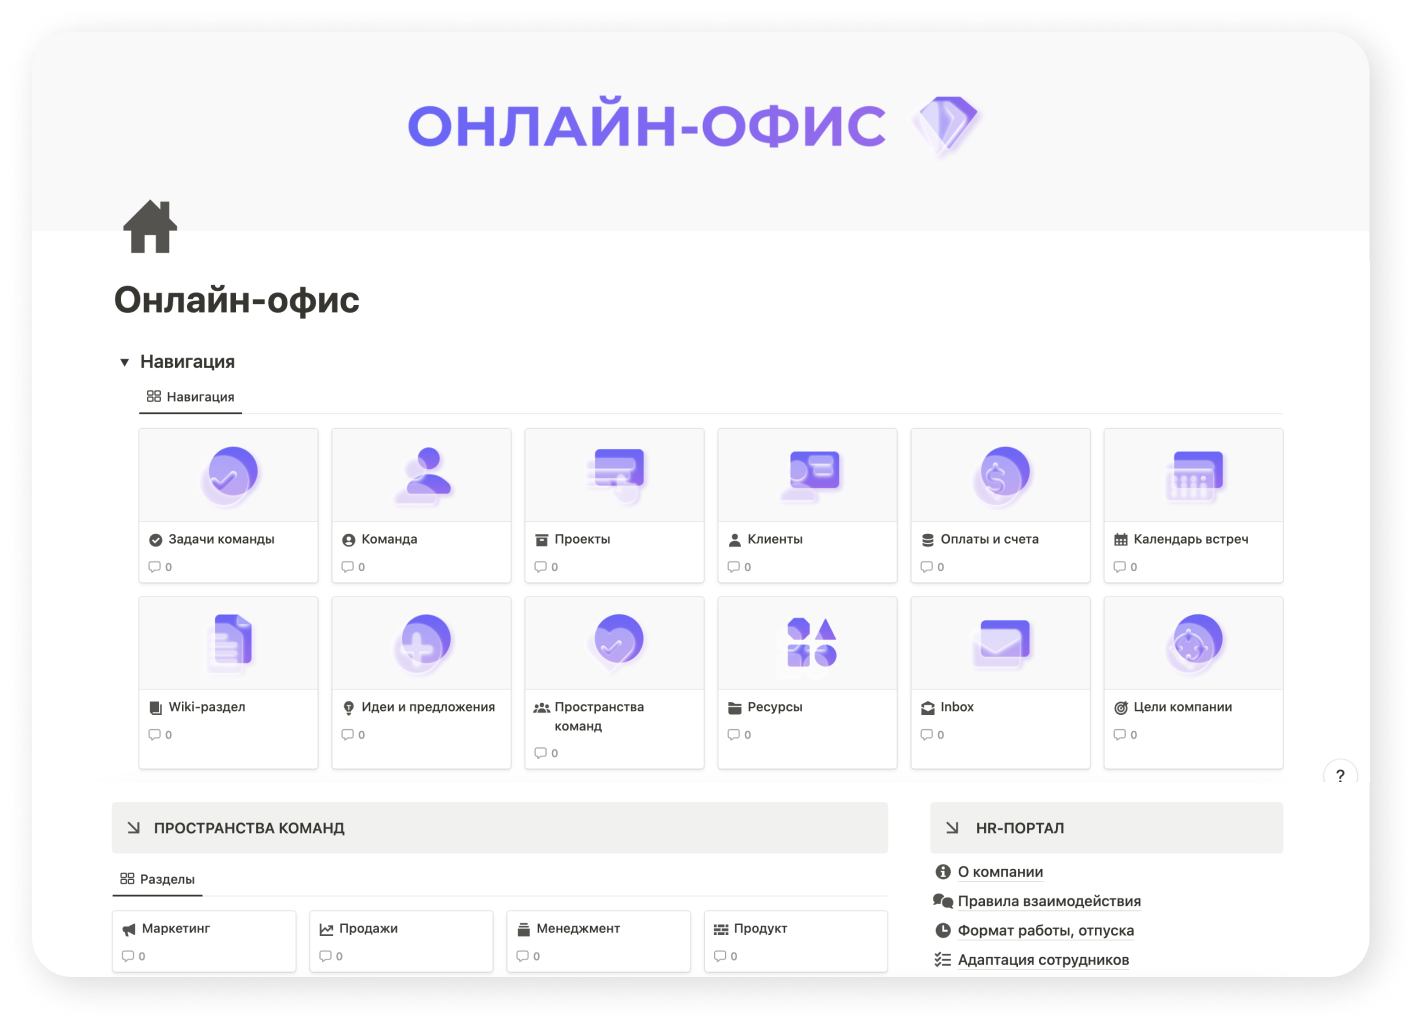Select the Разделы view tab
Viewport: 1418px width, 1025px height.
(157, 879)
